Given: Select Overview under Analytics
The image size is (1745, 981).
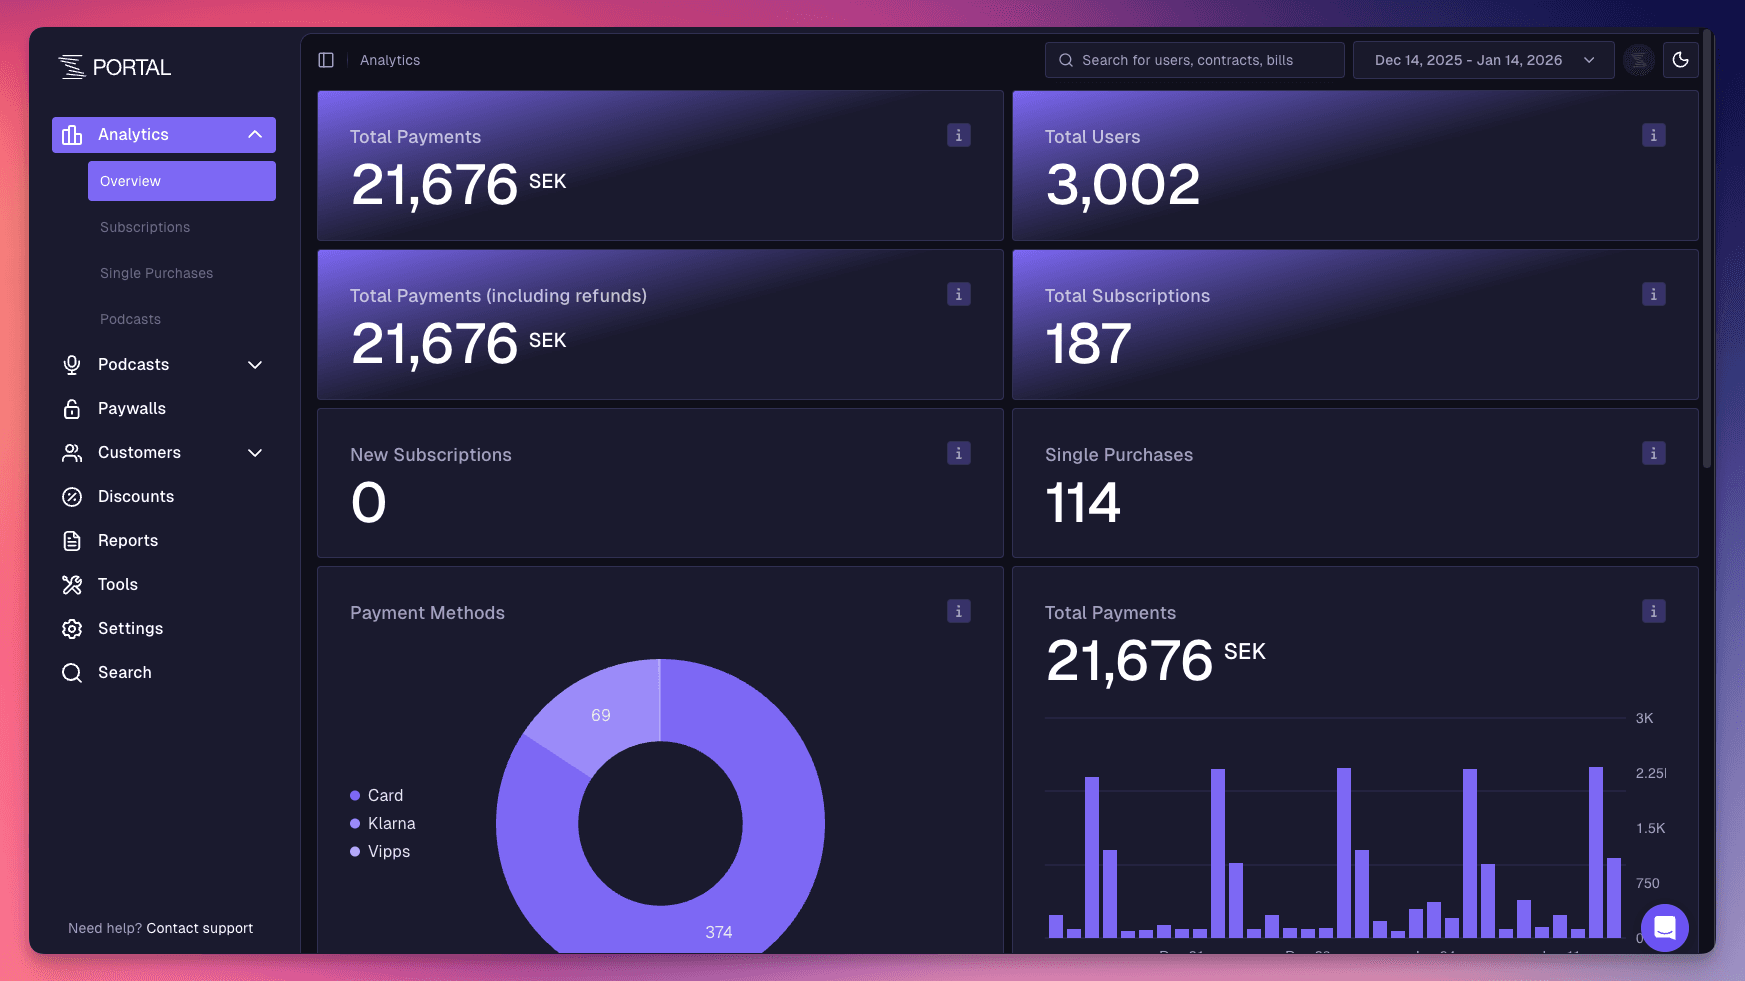Looking at the screenshot, I should click(182, 181).
